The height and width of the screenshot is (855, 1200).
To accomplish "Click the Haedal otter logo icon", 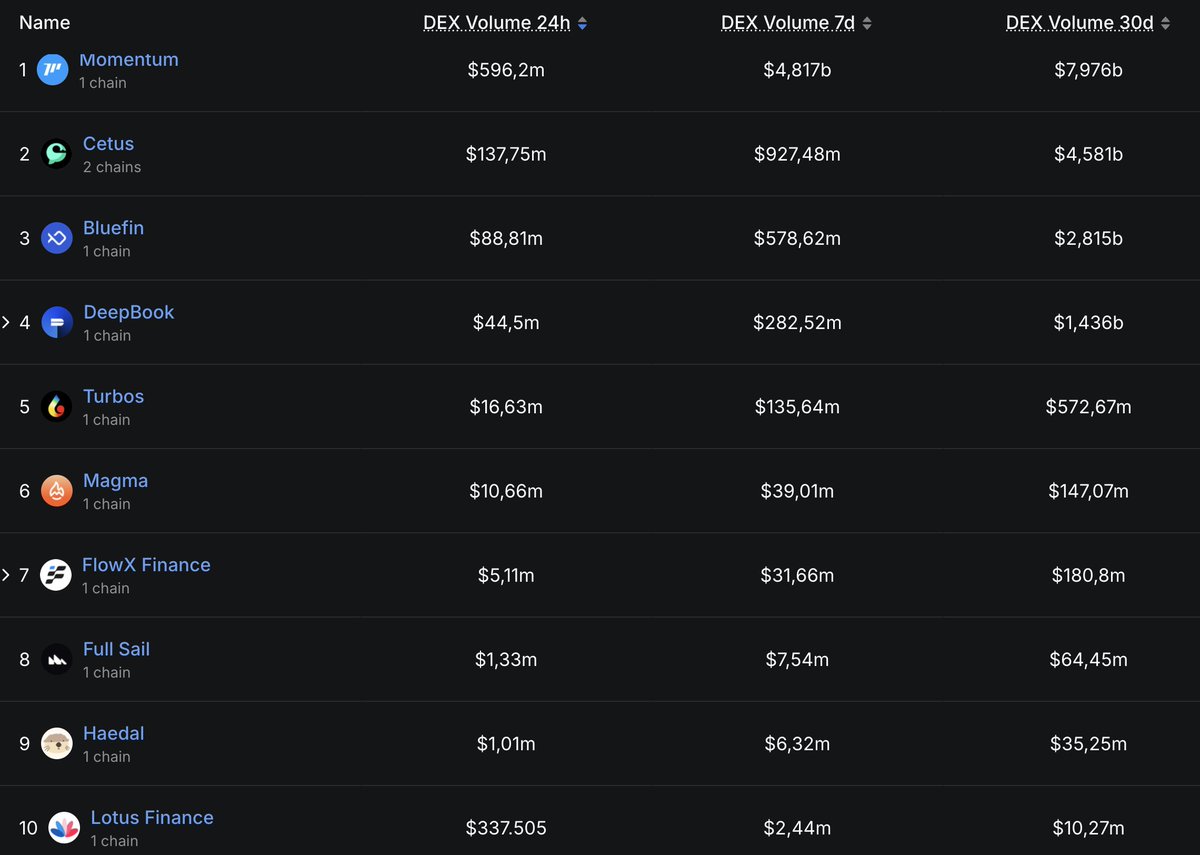I will (57, 743).
